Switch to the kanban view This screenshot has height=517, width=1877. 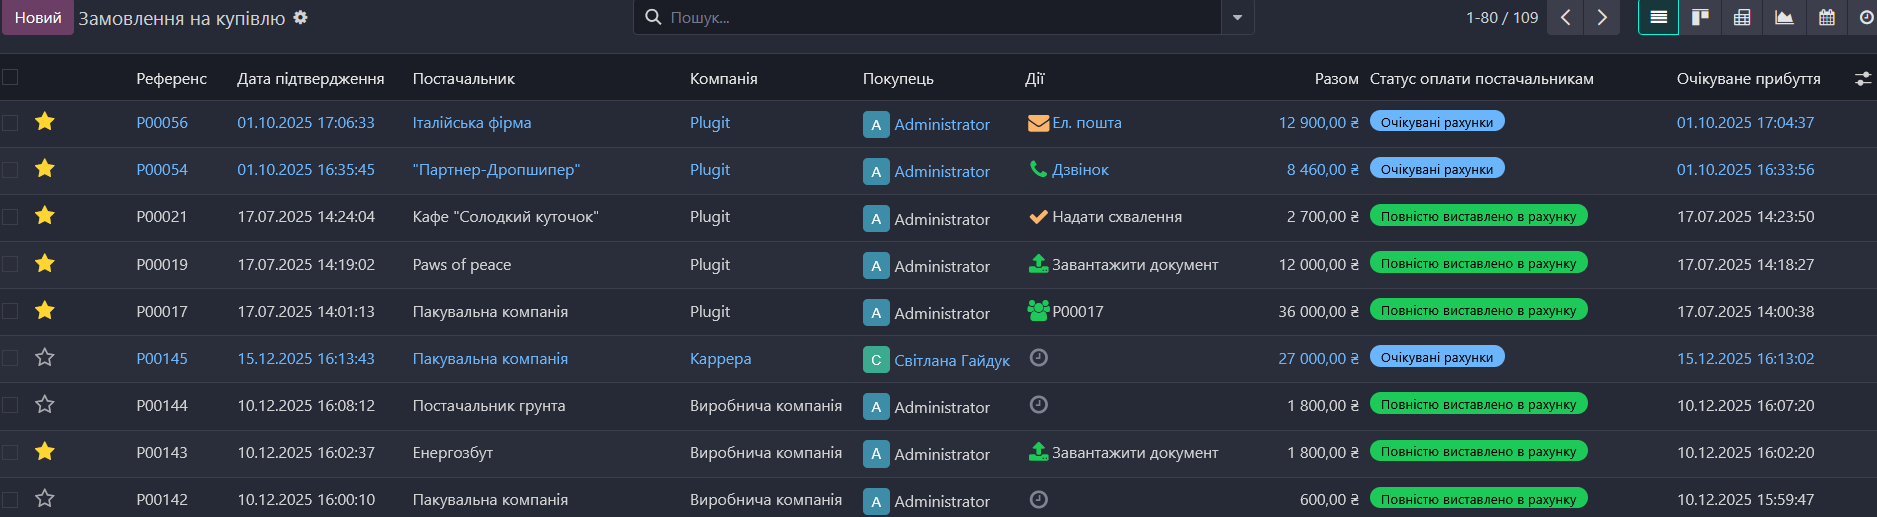point(1700,17)
